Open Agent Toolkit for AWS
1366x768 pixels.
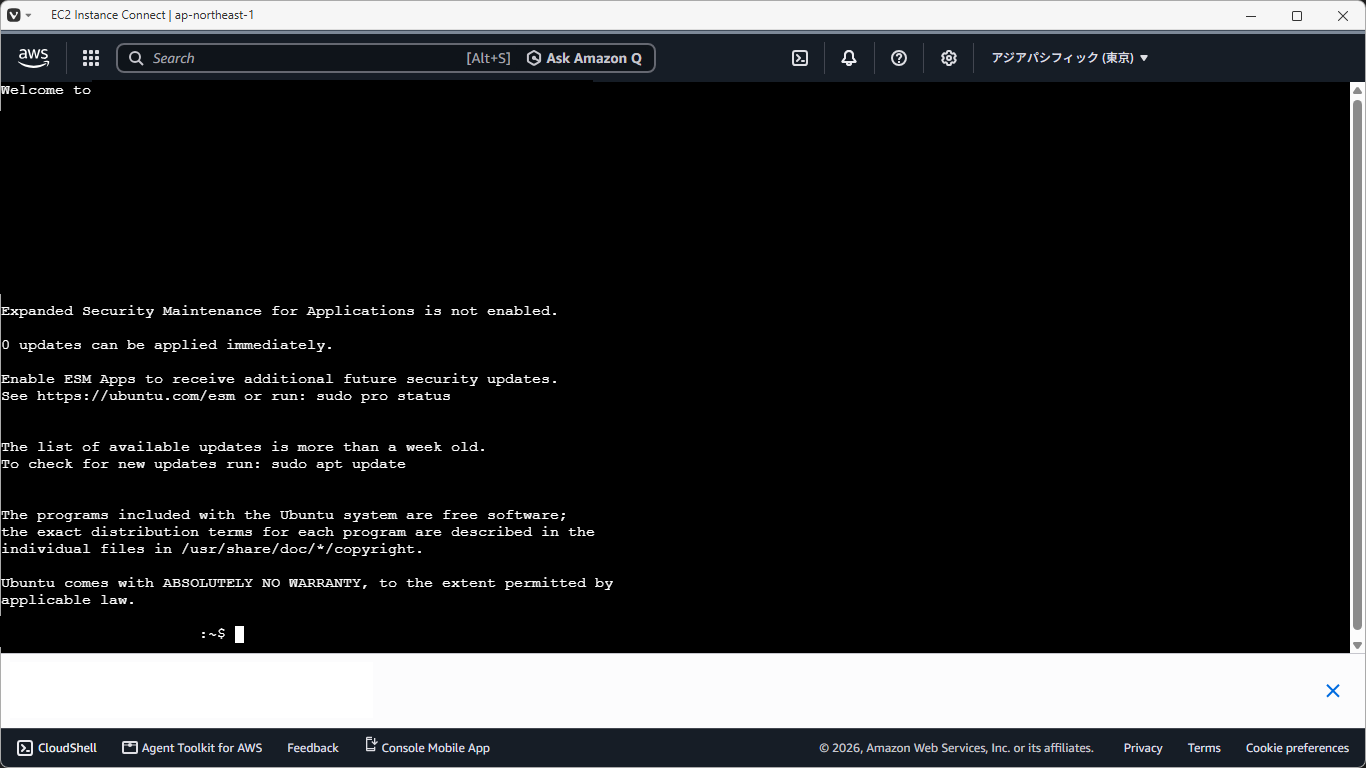tap(192, 748)
